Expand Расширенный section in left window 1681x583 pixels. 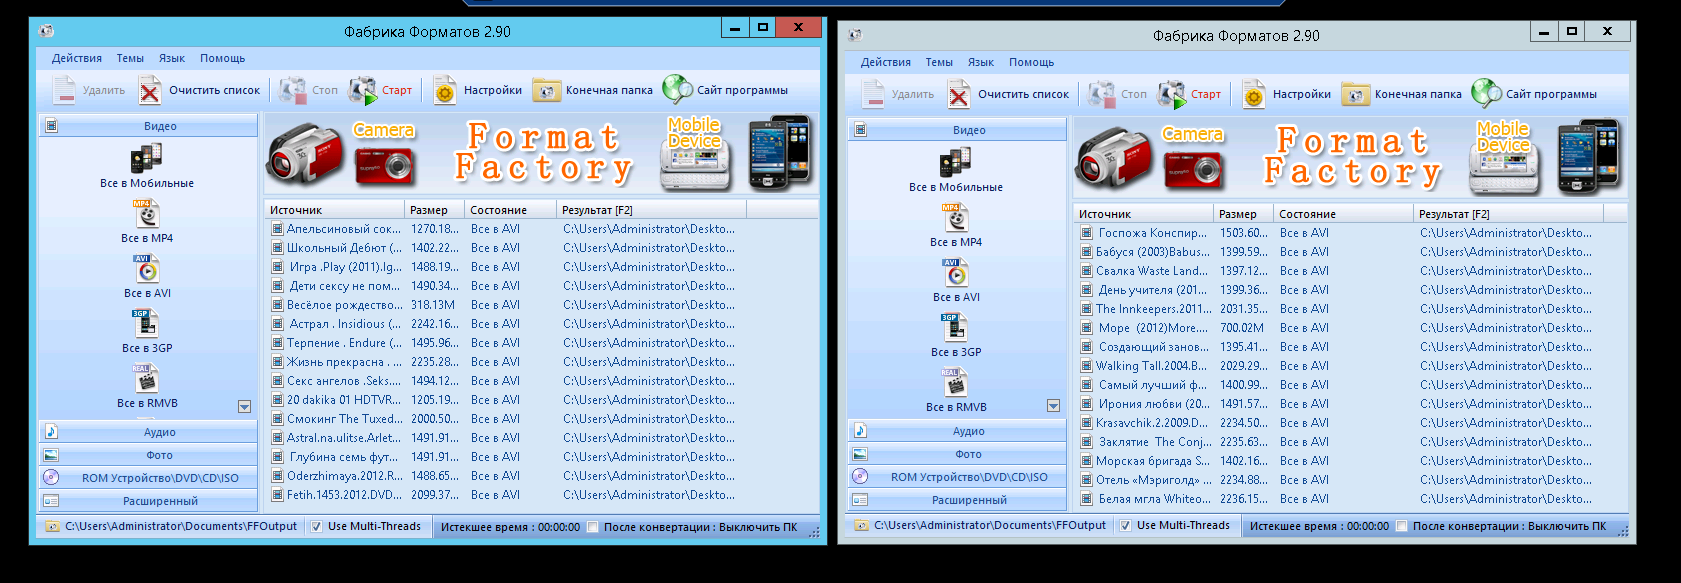point(148,501)
